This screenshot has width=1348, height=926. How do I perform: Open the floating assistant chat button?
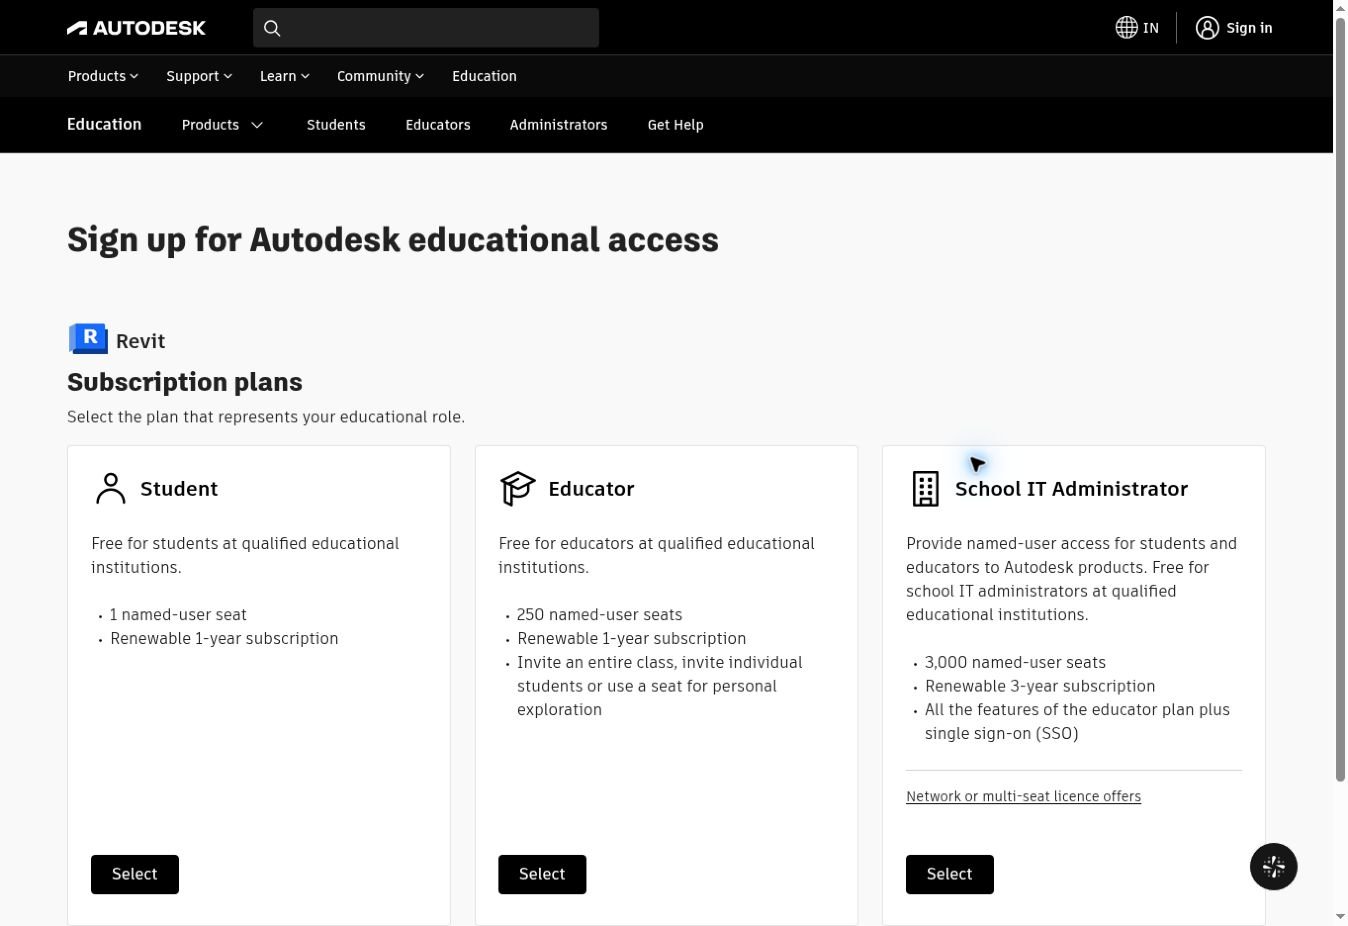click(1273, 867)
